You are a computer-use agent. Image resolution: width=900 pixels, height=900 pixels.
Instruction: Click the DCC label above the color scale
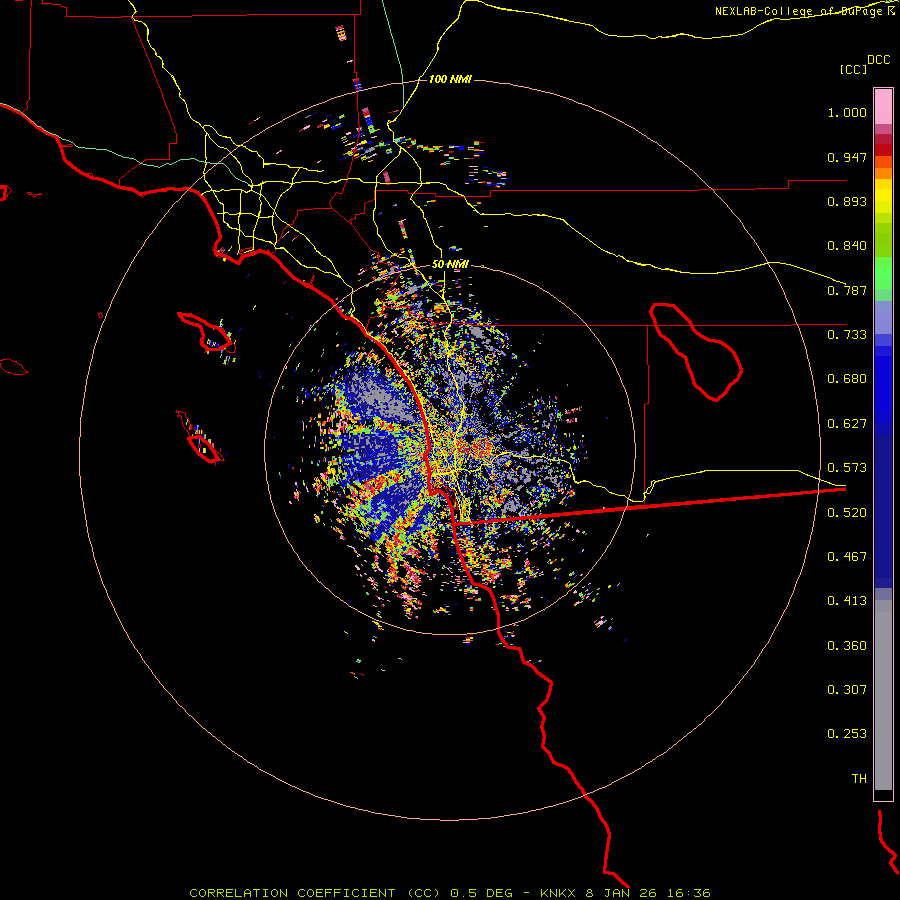(x=878, y=60)
